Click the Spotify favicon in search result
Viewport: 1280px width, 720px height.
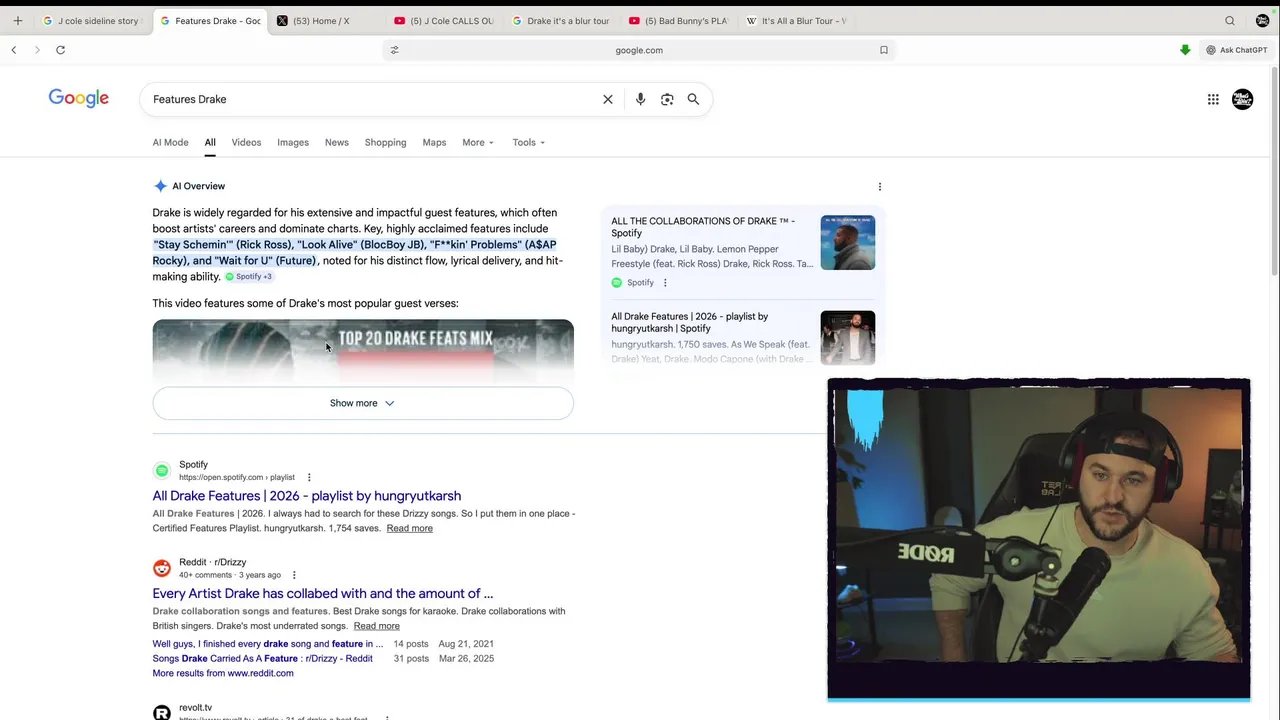coord(162,470)
